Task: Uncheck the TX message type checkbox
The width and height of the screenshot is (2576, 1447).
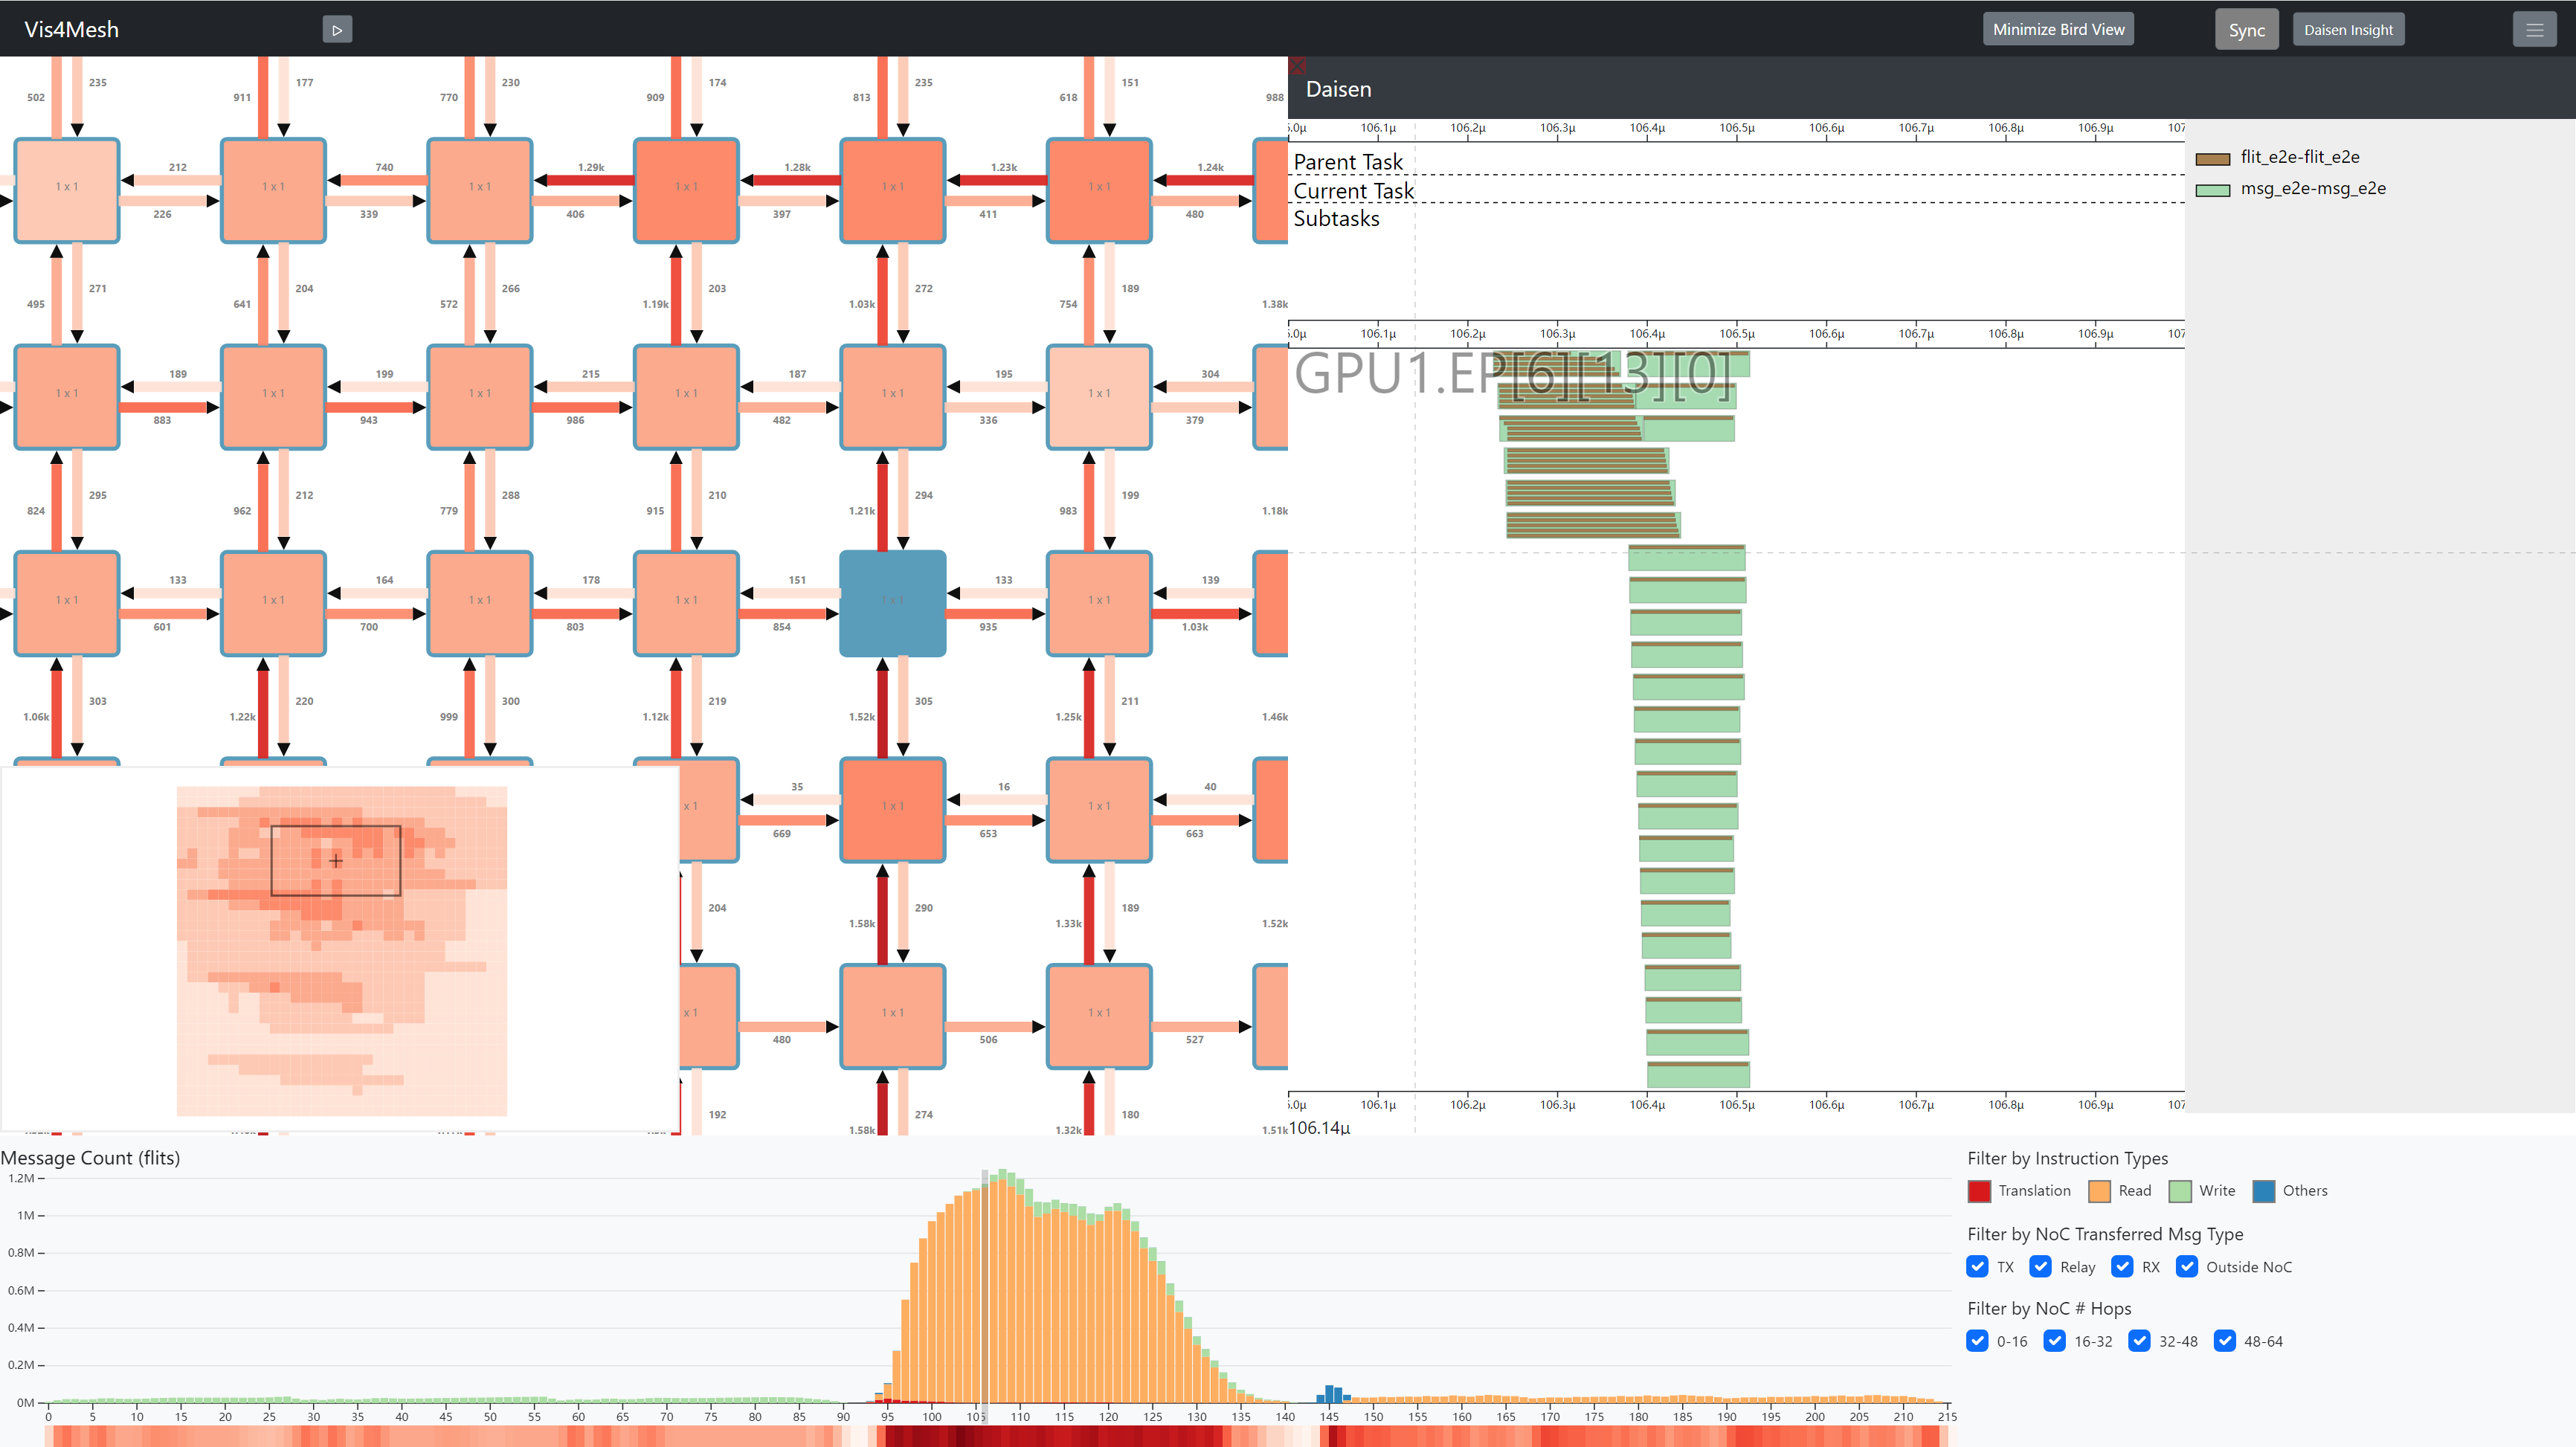Action: coord(1977,1266)
